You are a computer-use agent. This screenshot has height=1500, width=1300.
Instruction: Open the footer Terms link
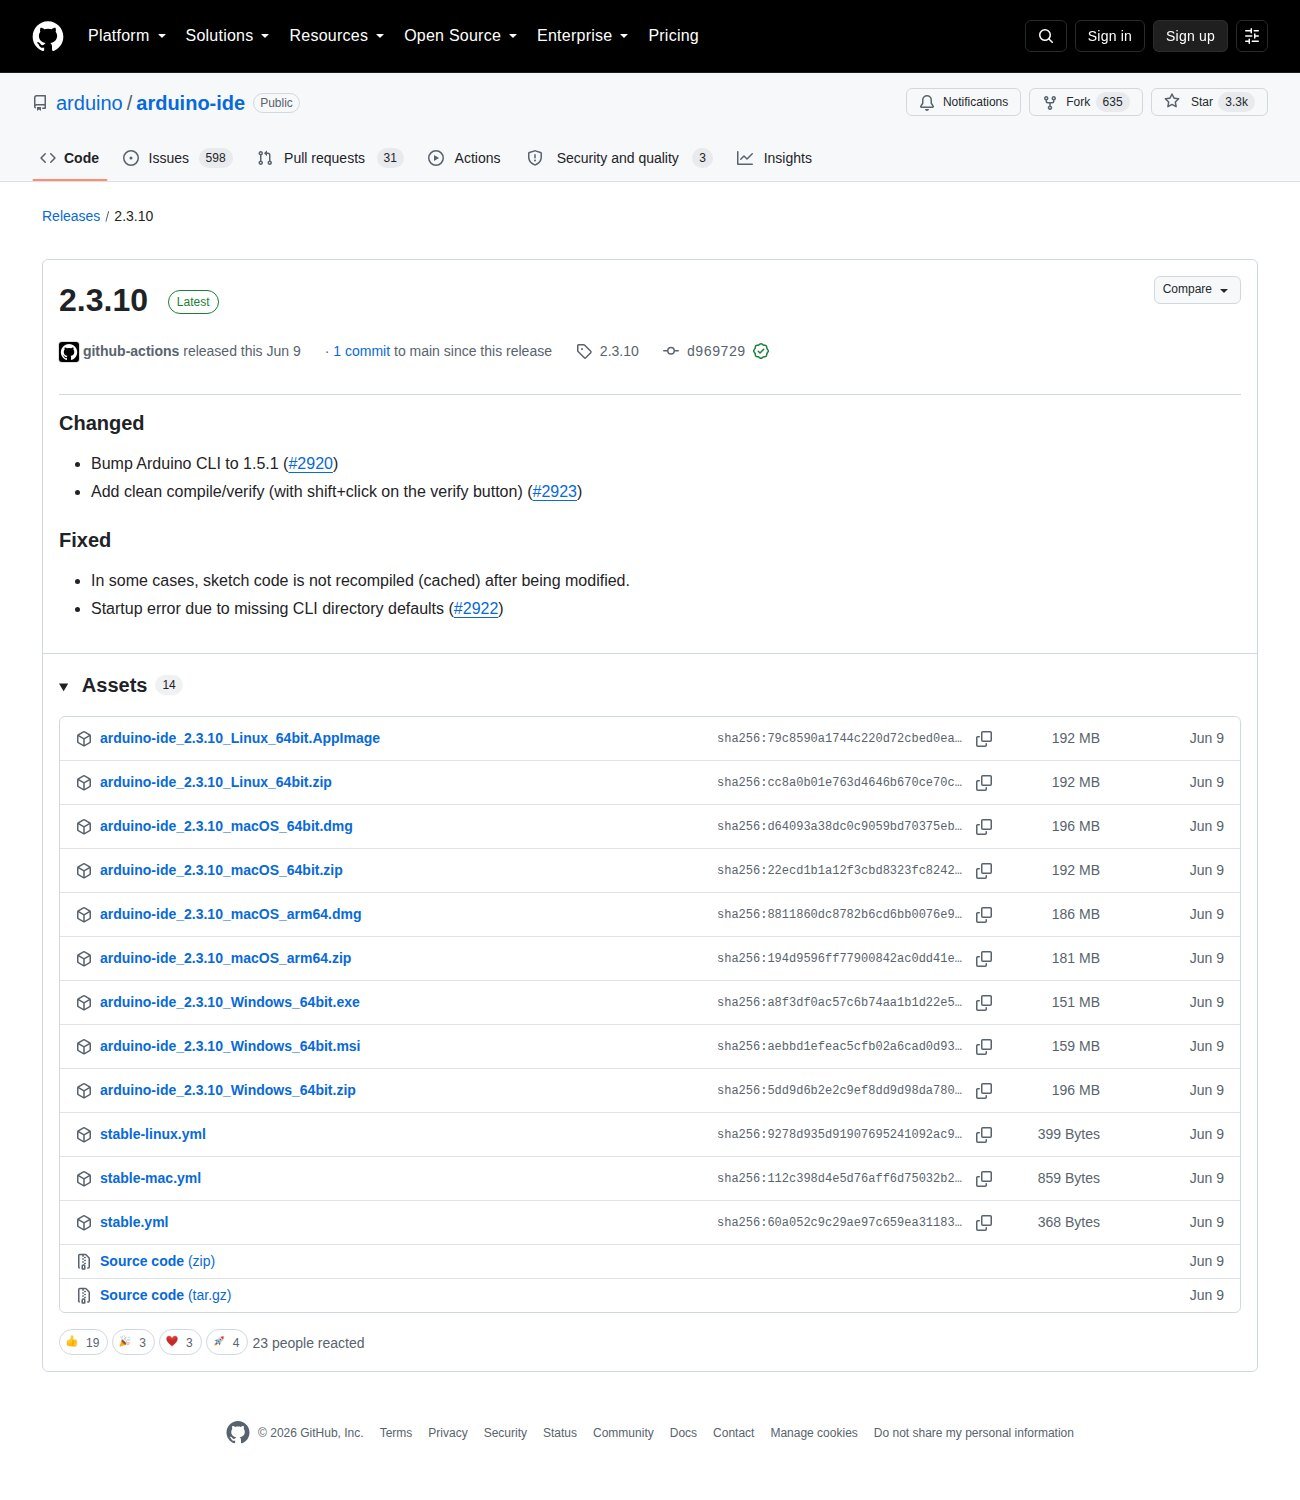(x=396, y=1434)
